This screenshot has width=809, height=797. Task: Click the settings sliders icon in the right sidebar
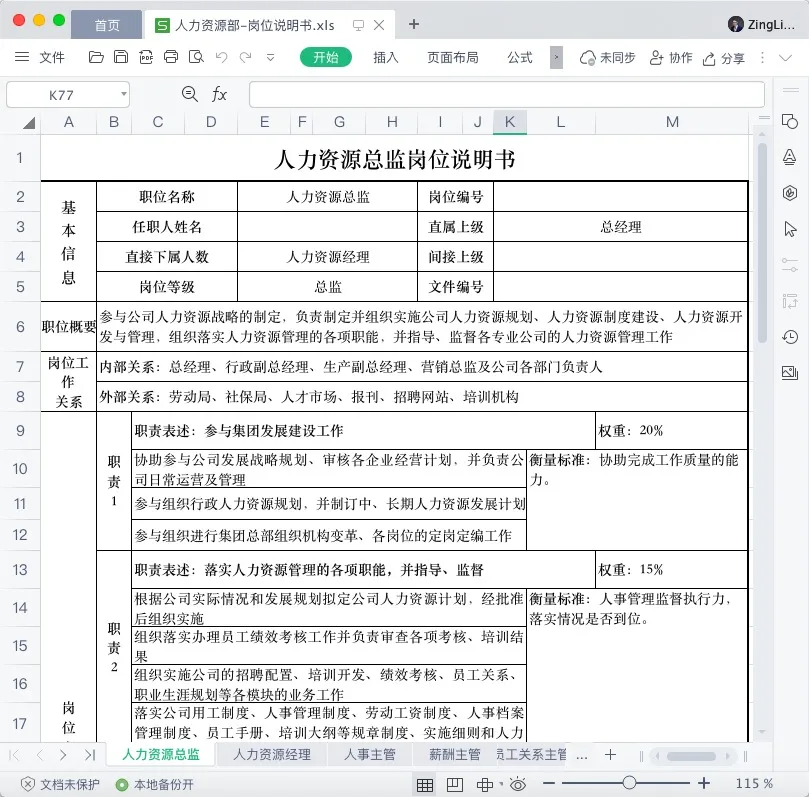[x=789, y=265]
